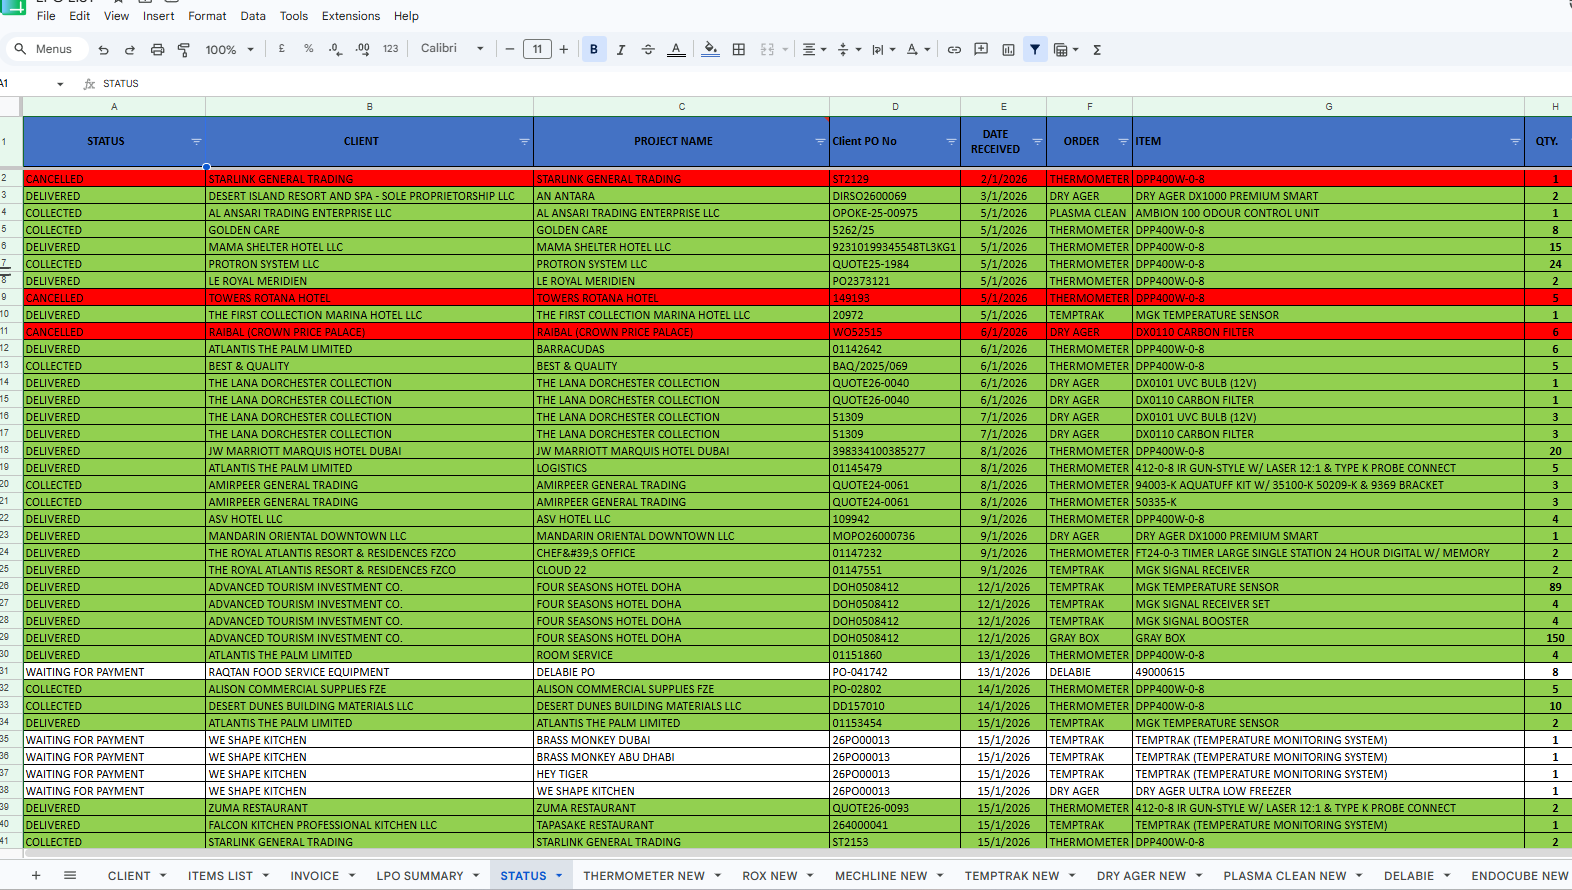The width and height of the screenshot is (1572, 890).
Task: Click the Merge cells icon
Action: pos(767,49)
